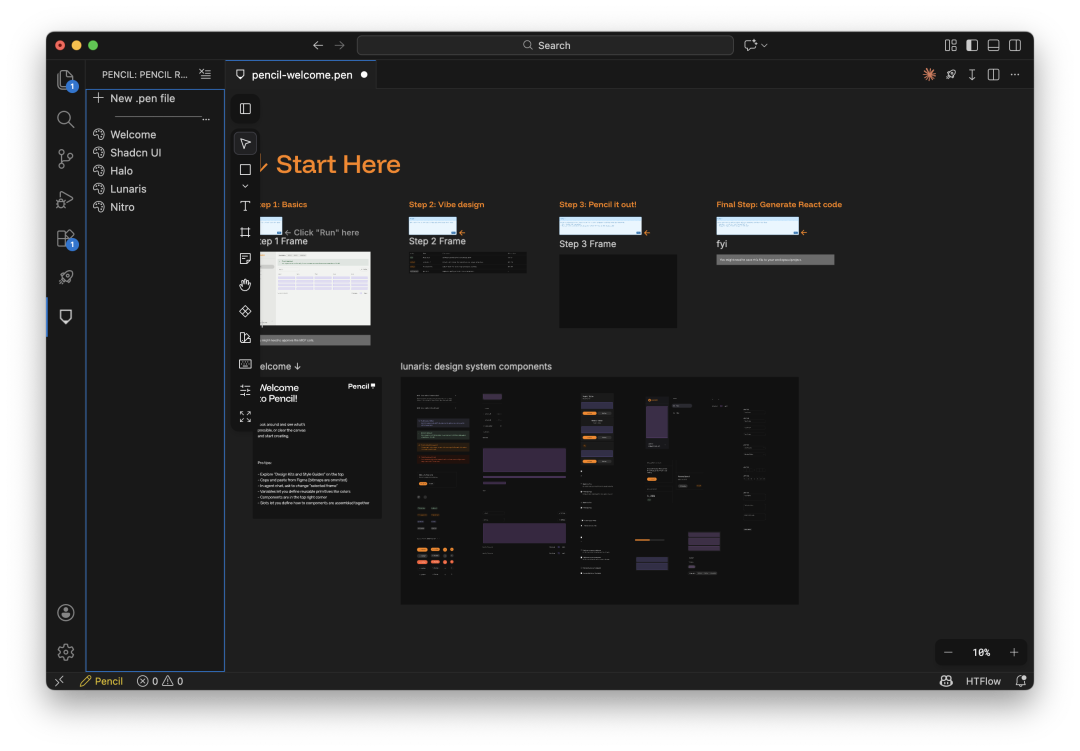Screen dimensions: 1080x751
Task: Click the zoom in plus button
Action: (x=1014, y=652)
